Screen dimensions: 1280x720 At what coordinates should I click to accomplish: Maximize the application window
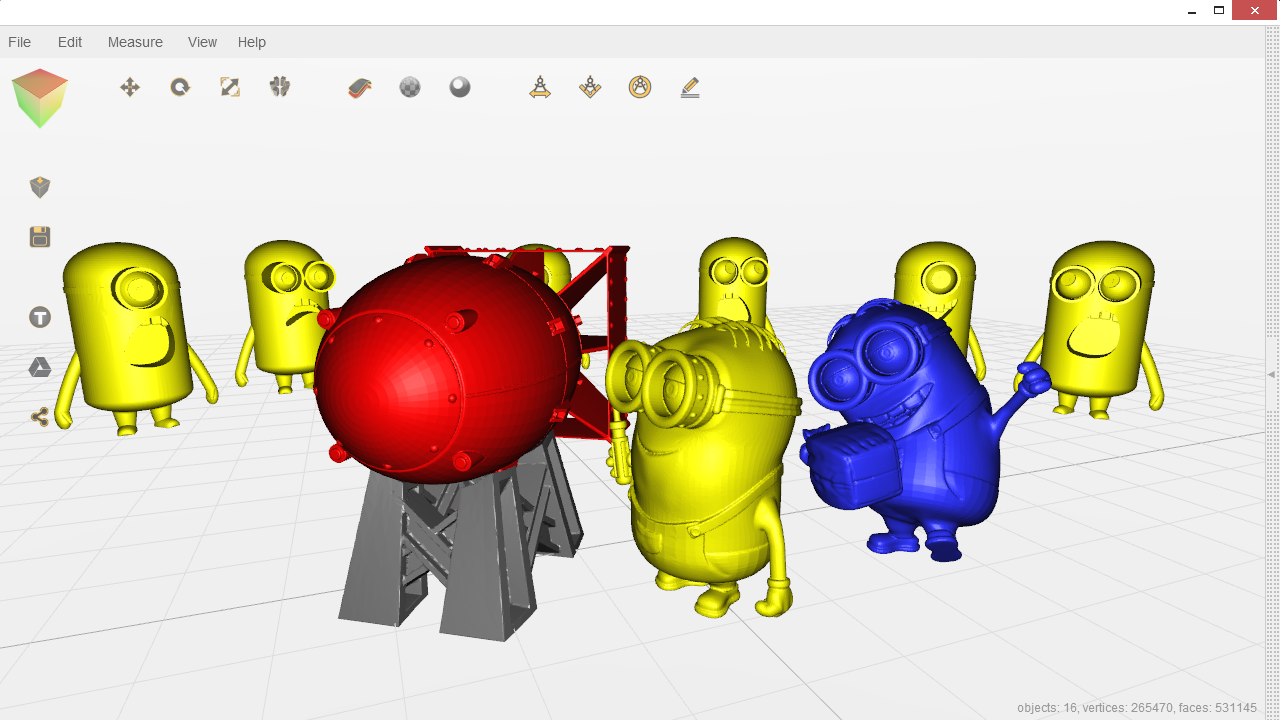click(x=1219, y=11)
